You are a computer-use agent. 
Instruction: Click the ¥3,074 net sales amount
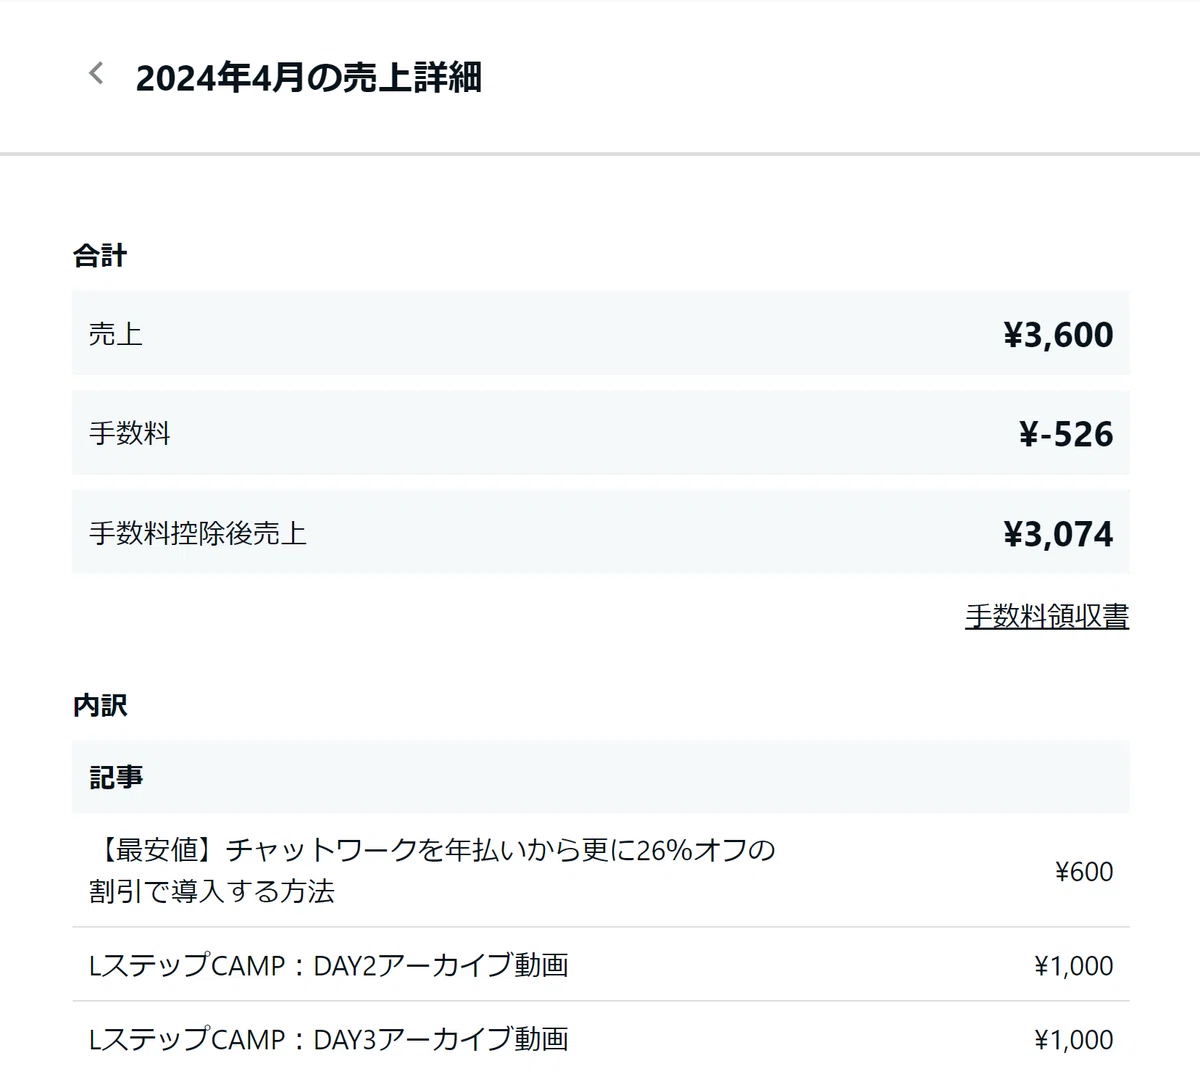coord(1058,534)
